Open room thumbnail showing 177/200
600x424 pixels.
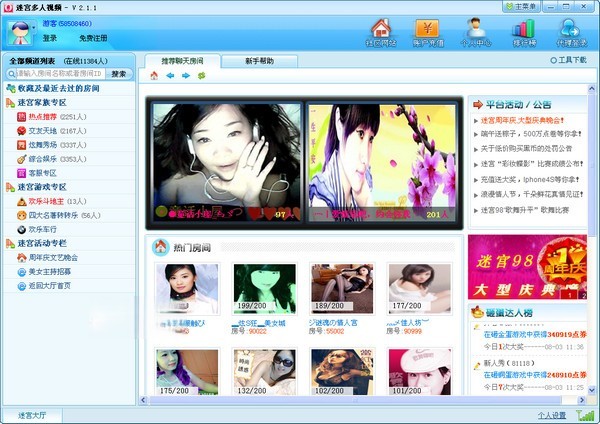(x=420, y=289)
